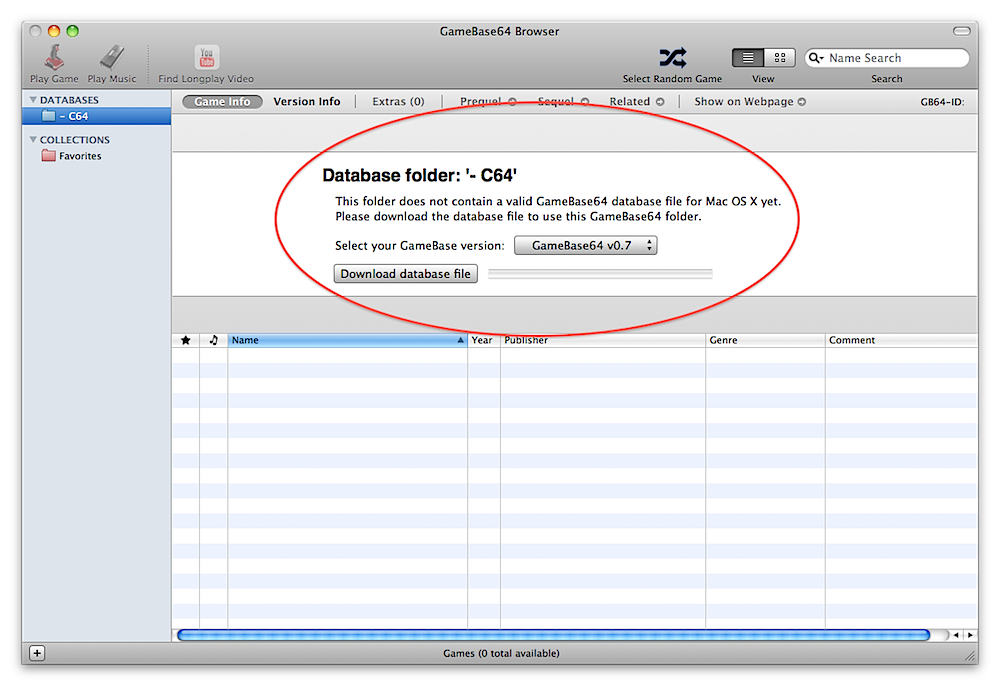Click the scroll left arrow
Screen dimensions: 1000x686
955,635
